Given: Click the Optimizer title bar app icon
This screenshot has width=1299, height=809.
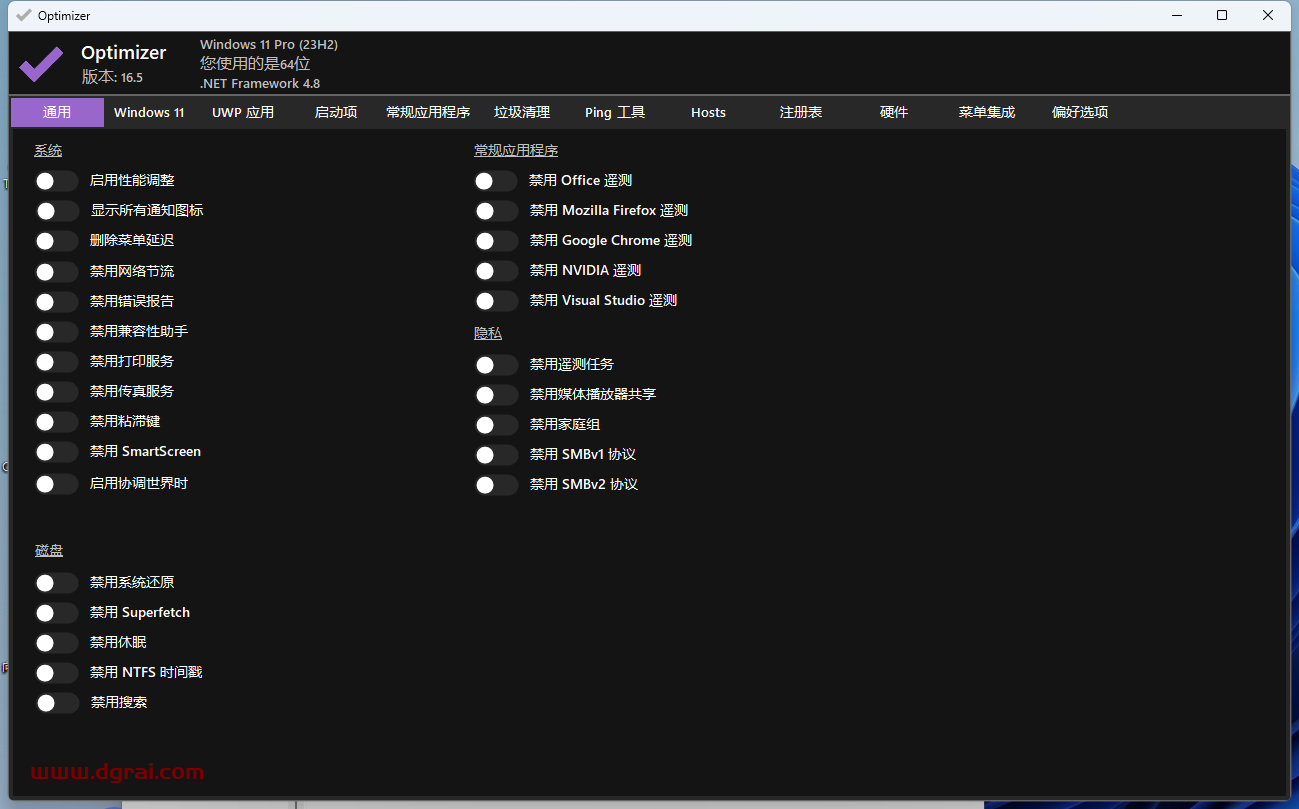Looking at the screenshot, I should click(24, 15).
